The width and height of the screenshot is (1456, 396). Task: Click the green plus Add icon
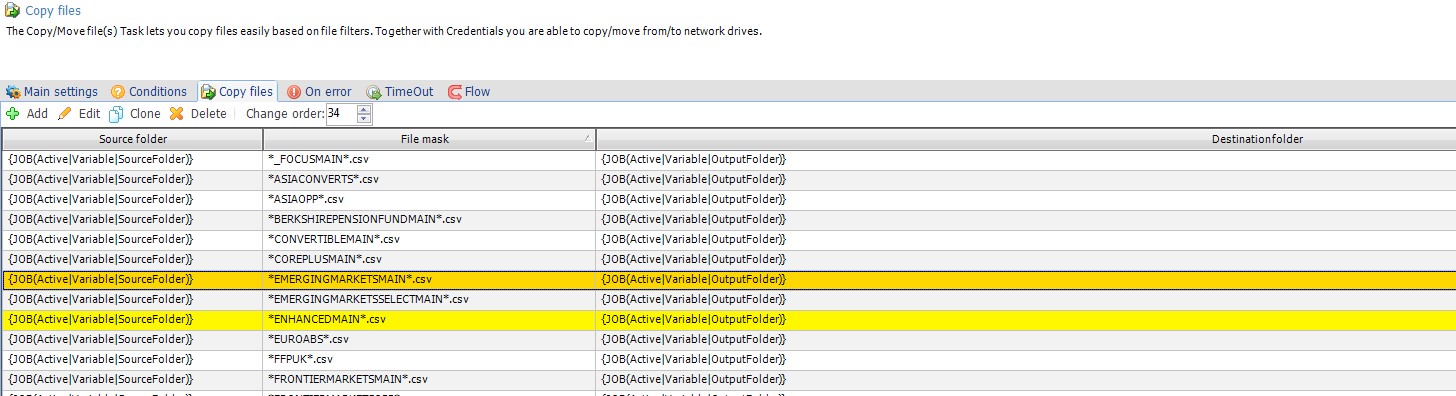pos(13,114)
